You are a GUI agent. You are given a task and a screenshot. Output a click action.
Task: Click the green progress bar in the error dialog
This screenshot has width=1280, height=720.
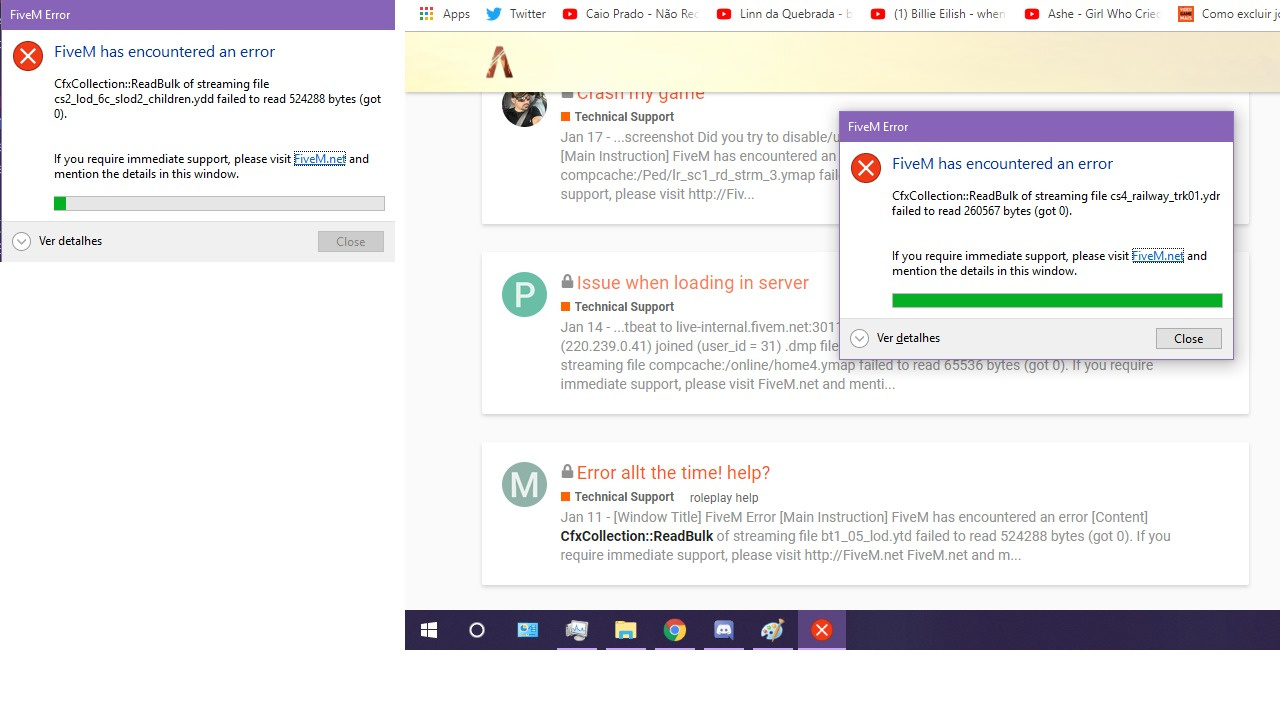[x=1055, y=300]
